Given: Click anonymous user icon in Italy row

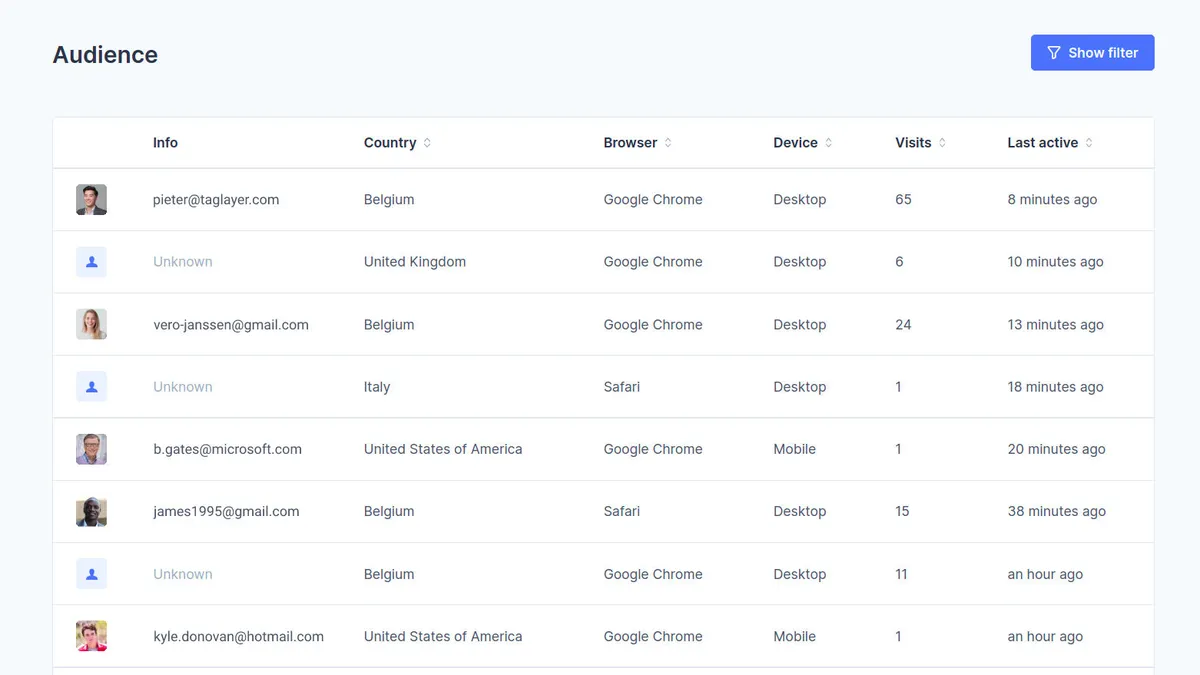Looking at the screenshot, I should (x=91, y=387).
